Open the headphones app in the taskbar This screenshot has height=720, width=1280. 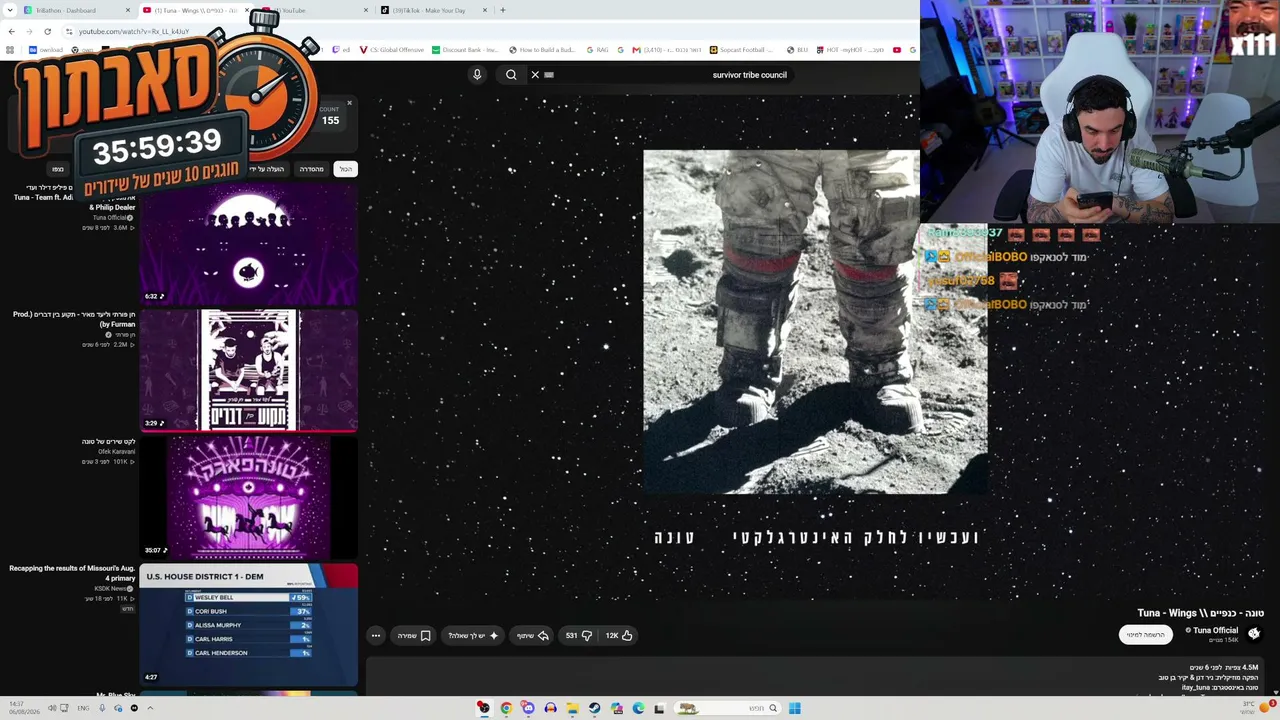[x=550, y=708]
